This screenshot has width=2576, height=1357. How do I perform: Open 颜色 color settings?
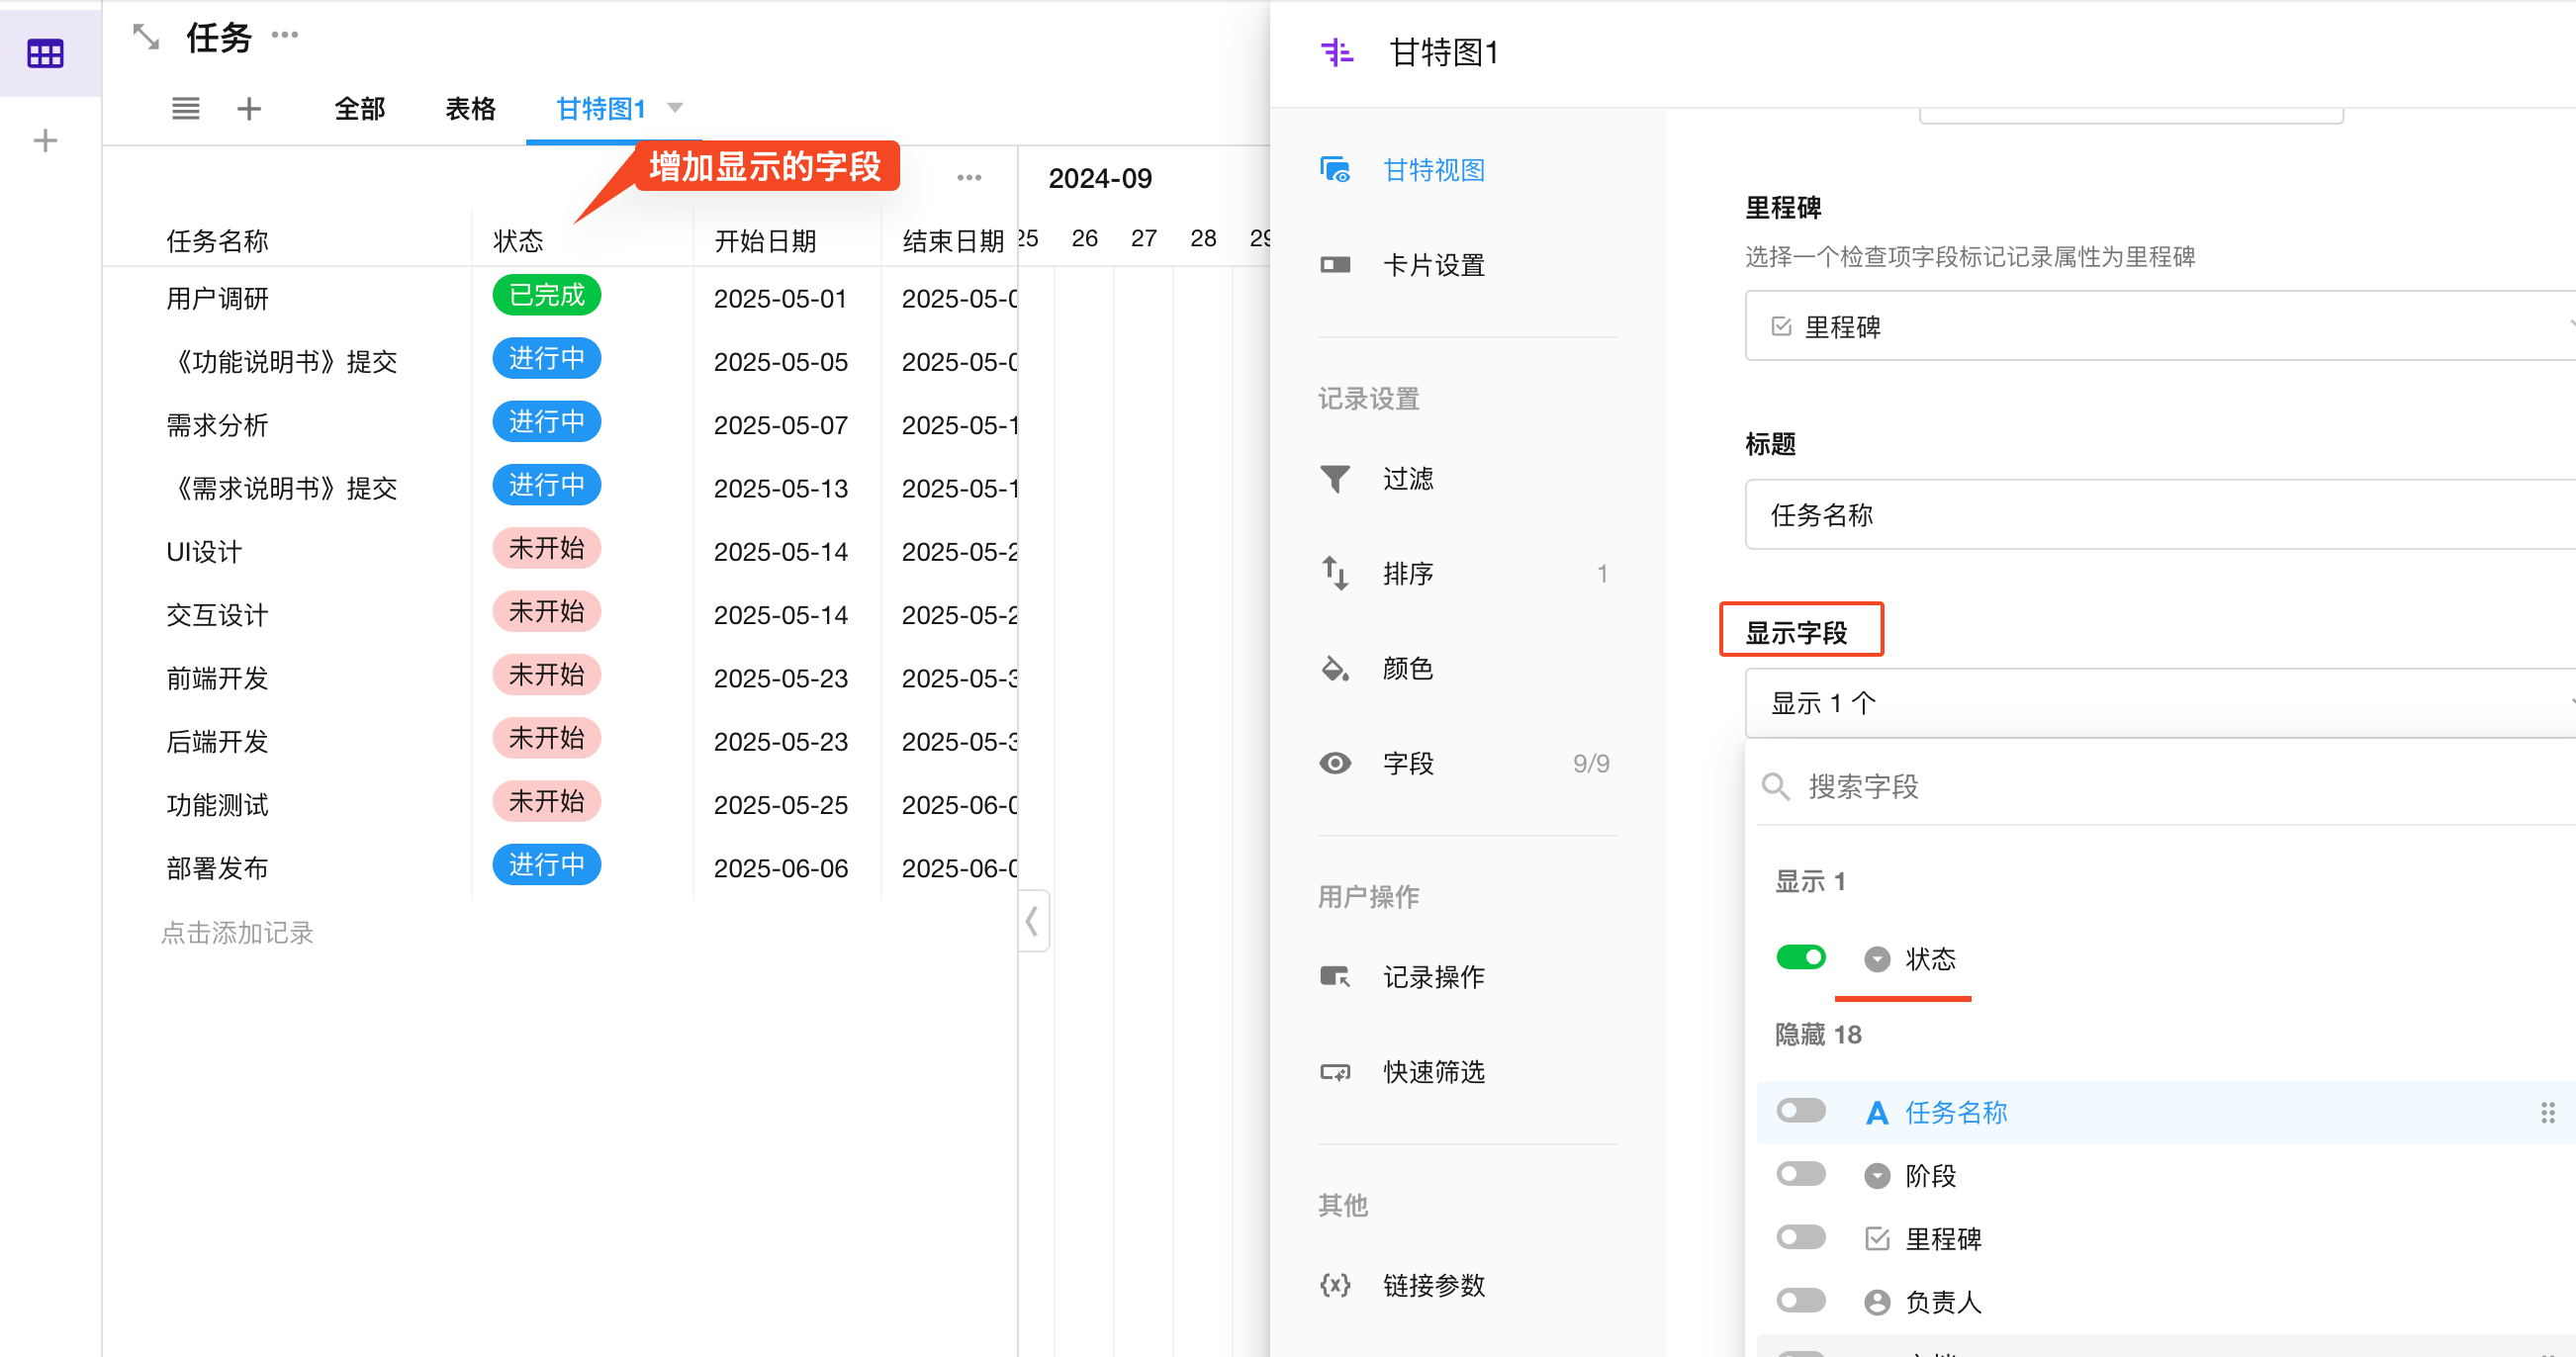pyautogui.click(x=1407, y=668)
